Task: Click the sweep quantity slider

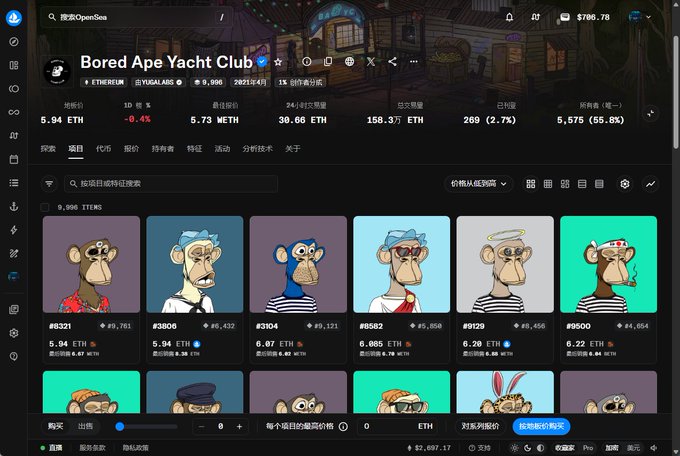Action: click(x=147, y=426)
